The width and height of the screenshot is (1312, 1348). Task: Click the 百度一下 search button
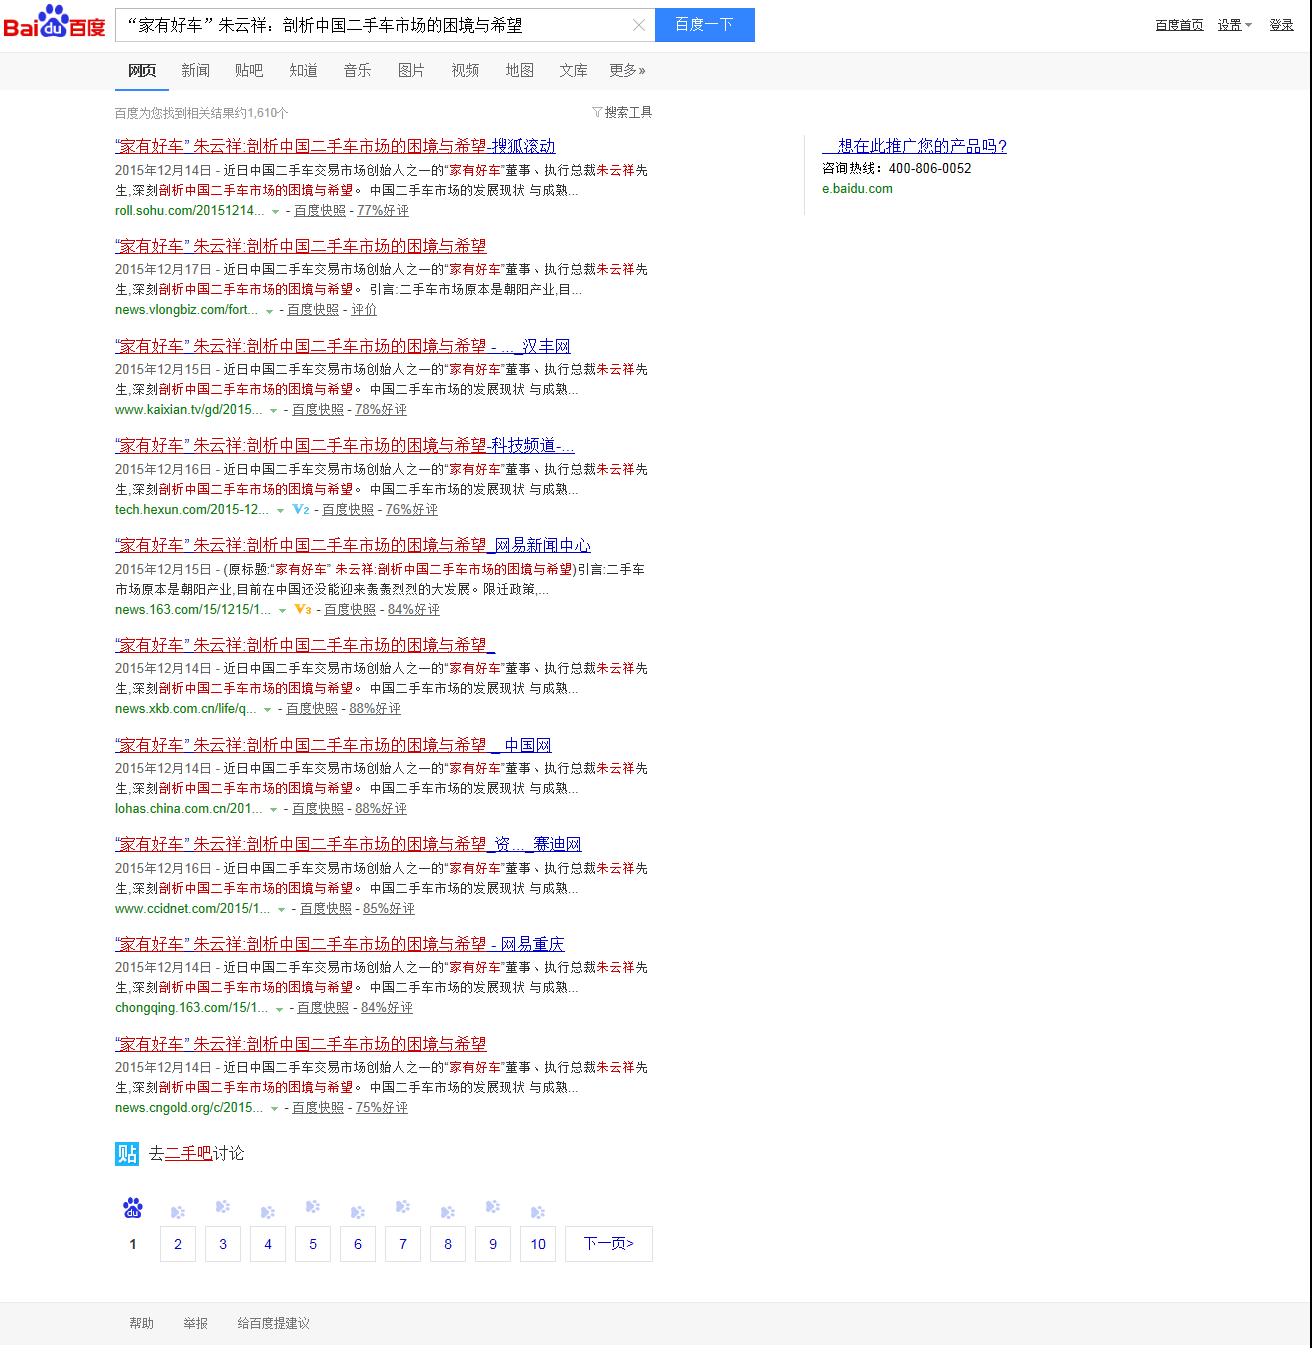pyautogui.click(x=705, y=25)
